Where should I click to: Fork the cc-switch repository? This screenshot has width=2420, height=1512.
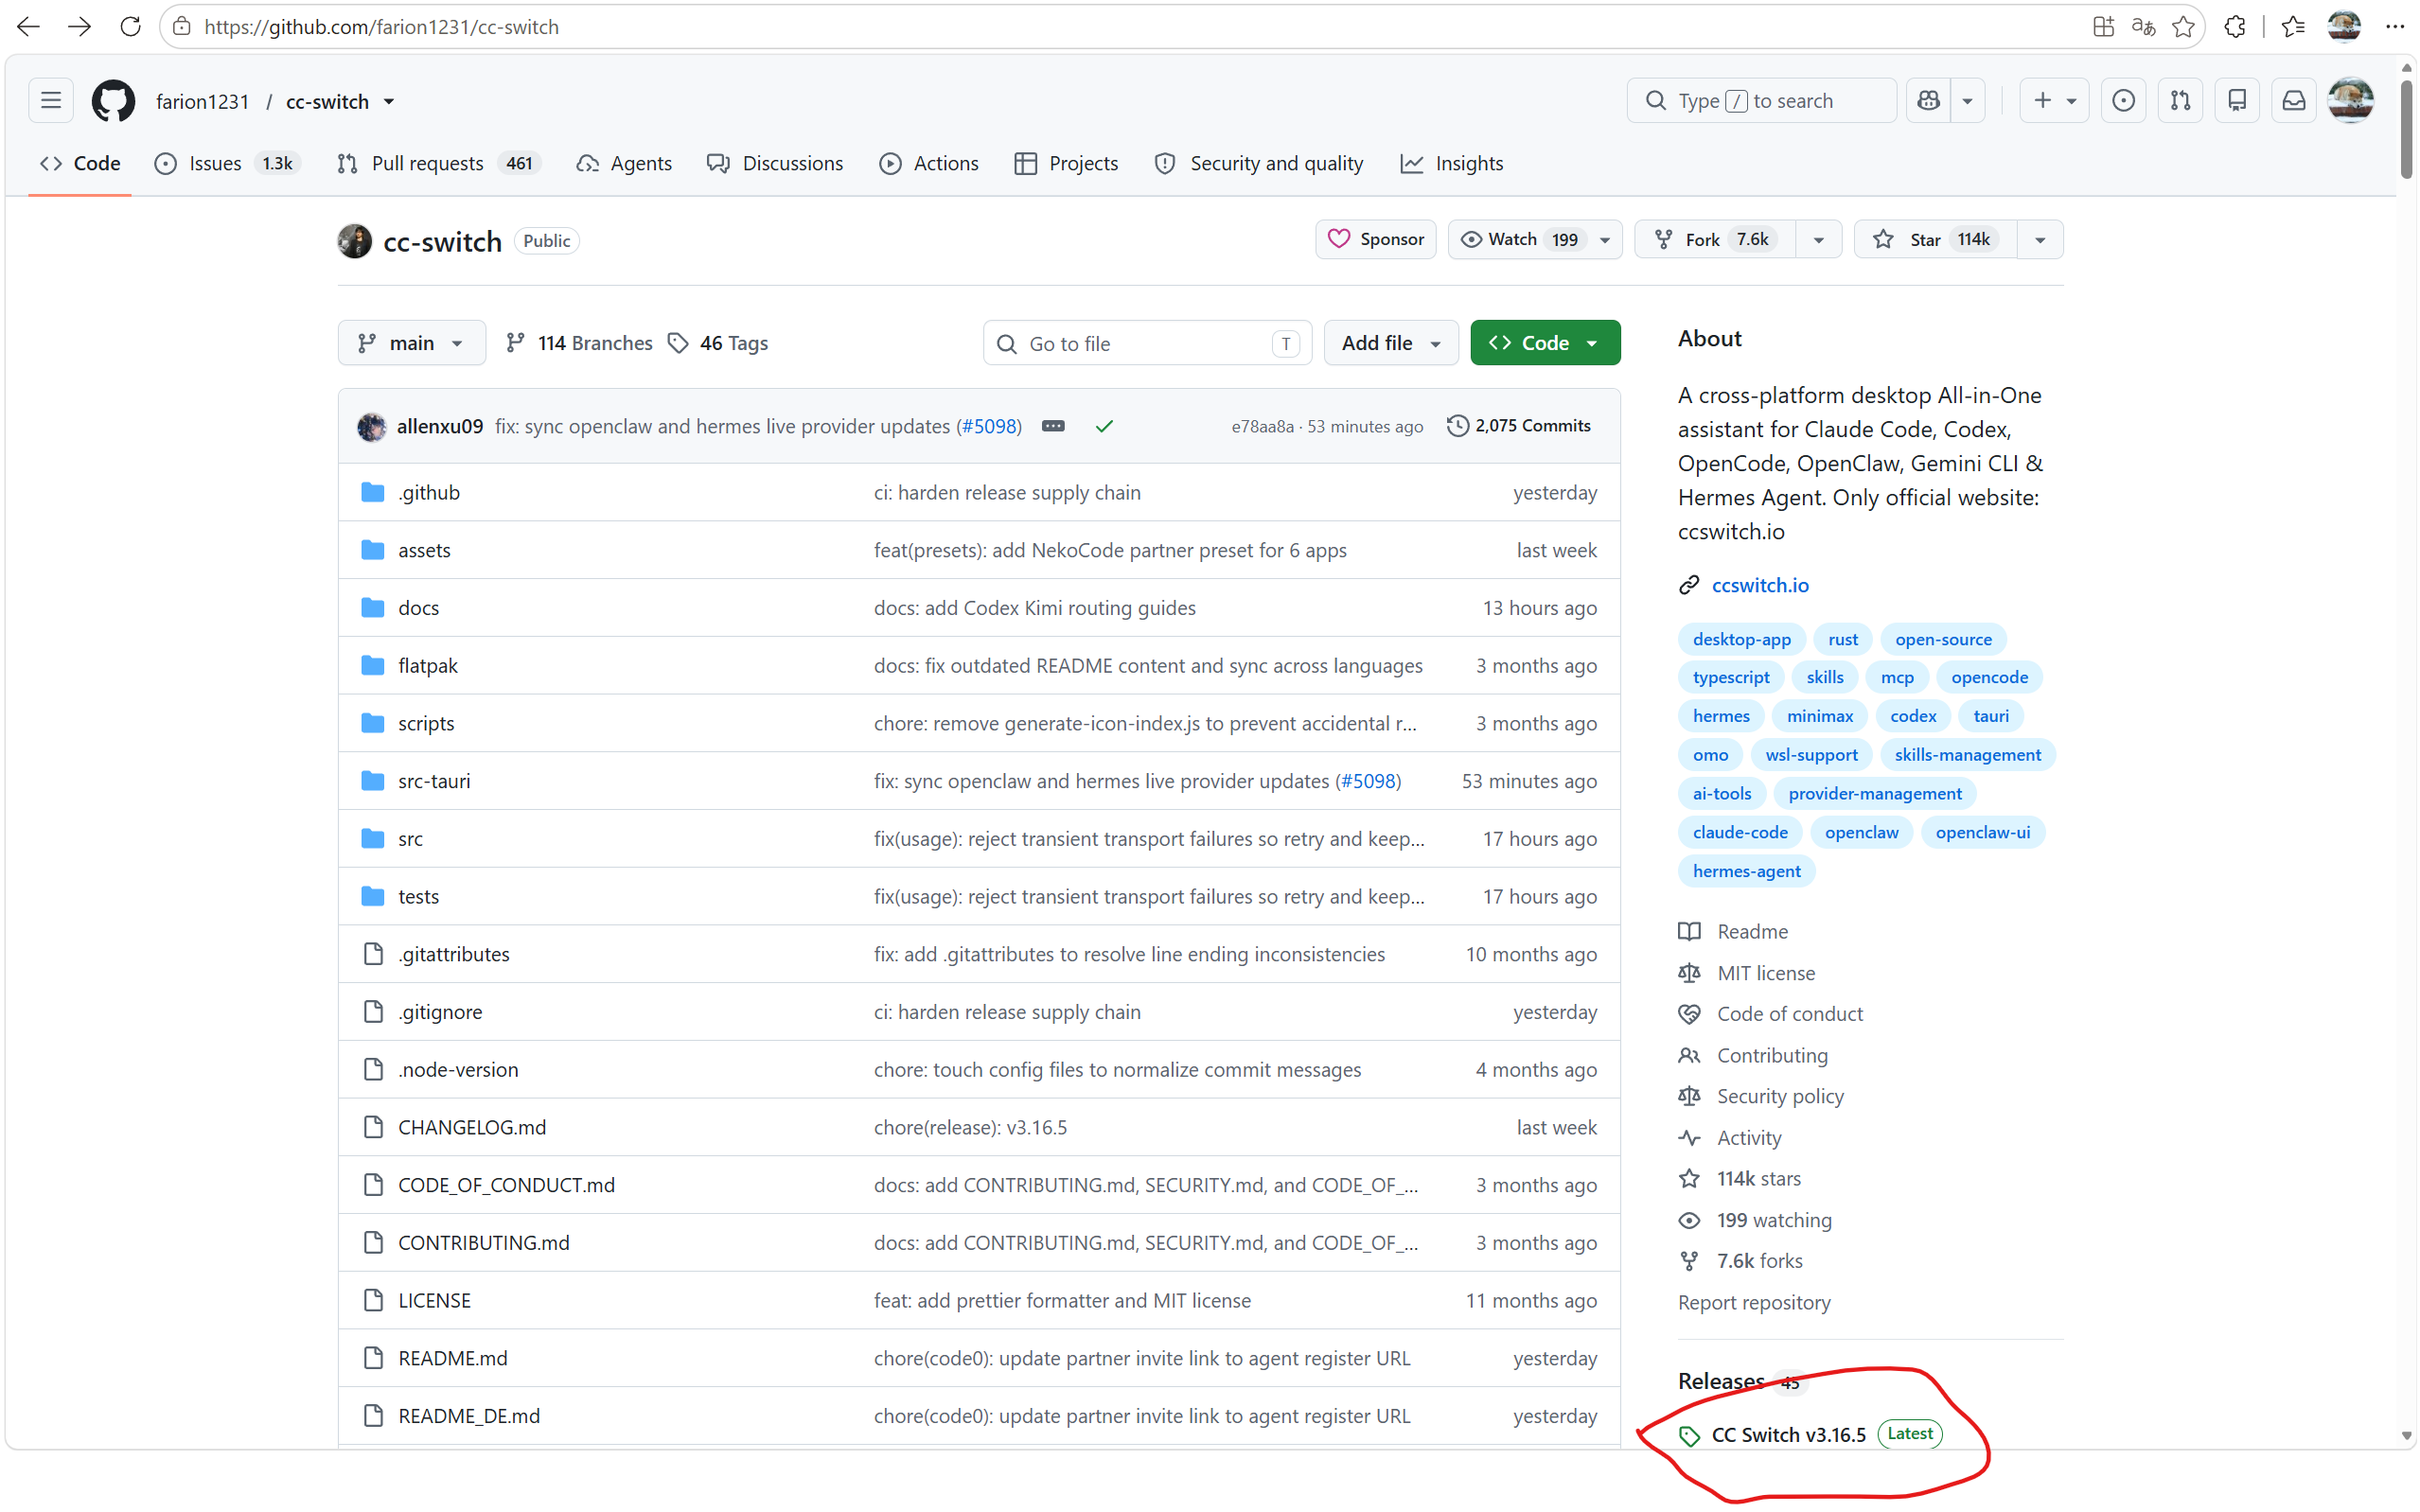tap(1716, 239)
